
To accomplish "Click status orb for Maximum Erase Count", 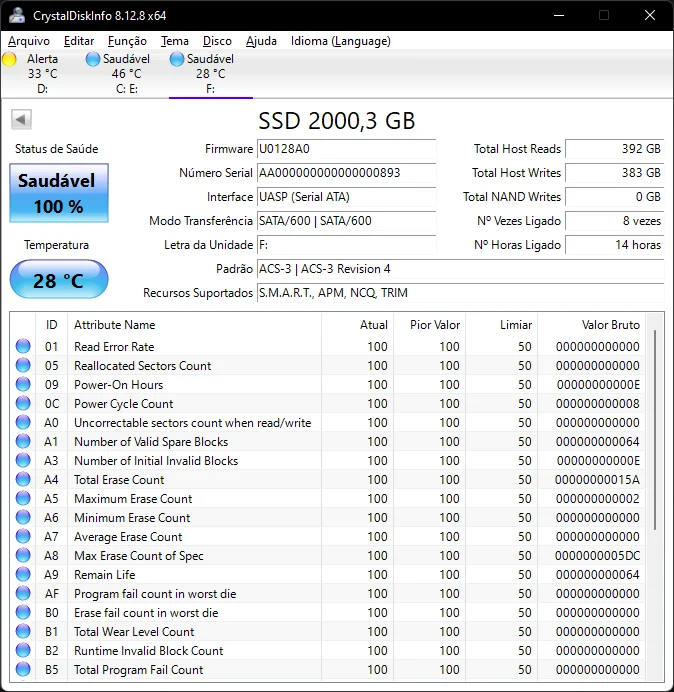I will (23, 498).
